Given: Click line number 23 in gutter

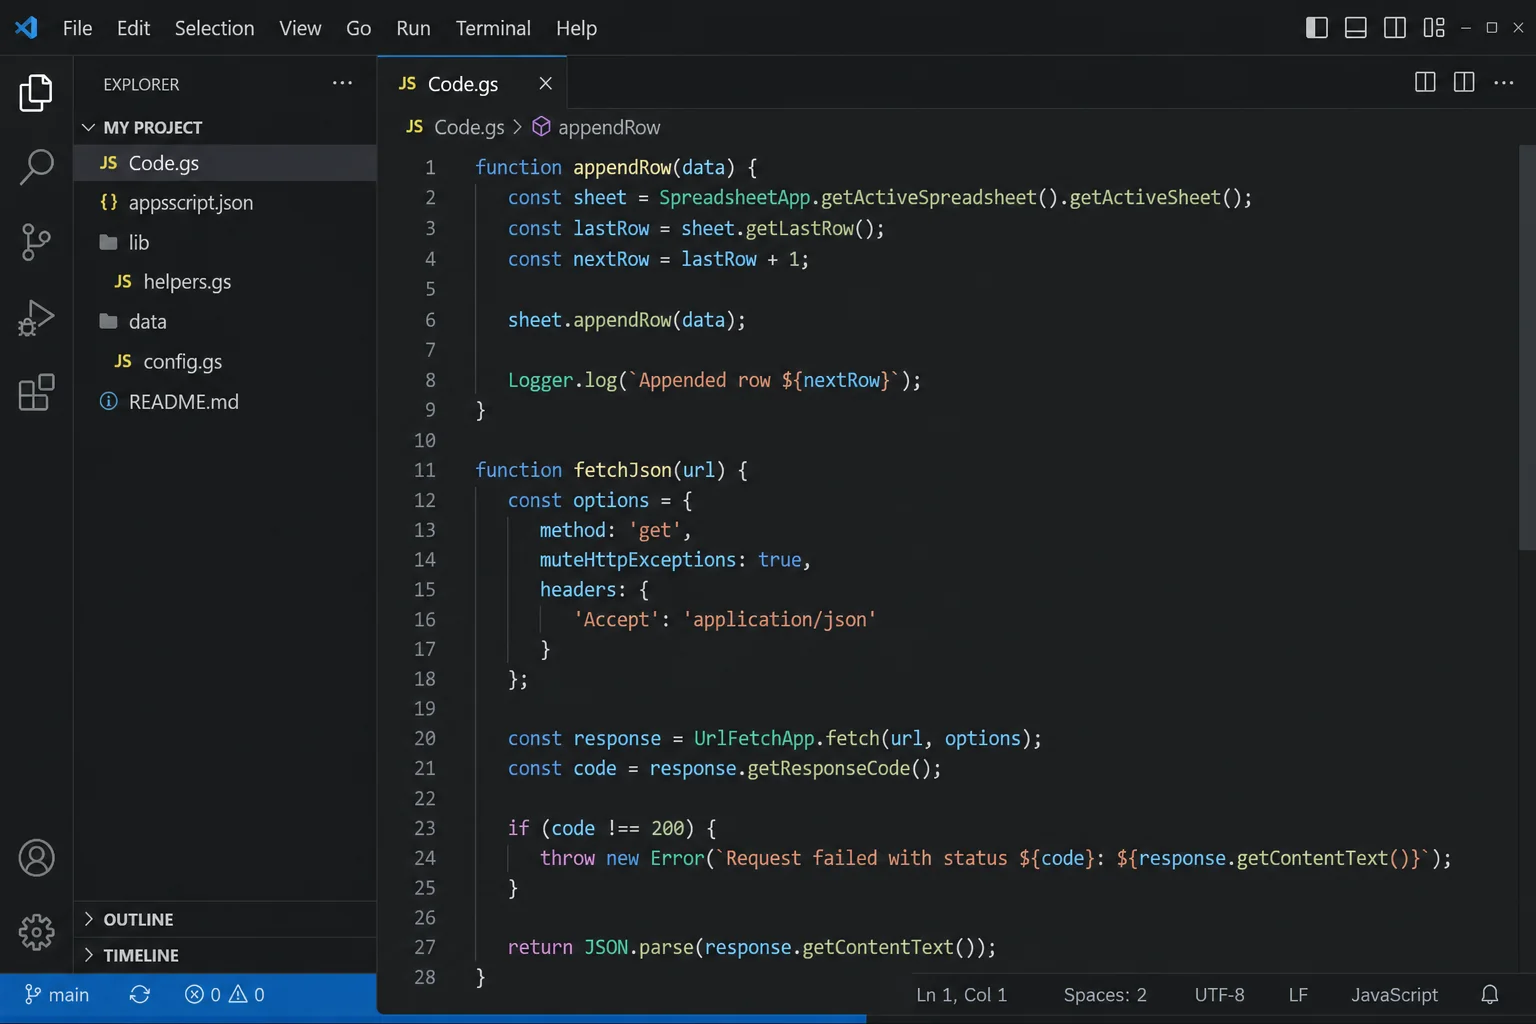Looking at the screenshot, I should pos(425,828).
